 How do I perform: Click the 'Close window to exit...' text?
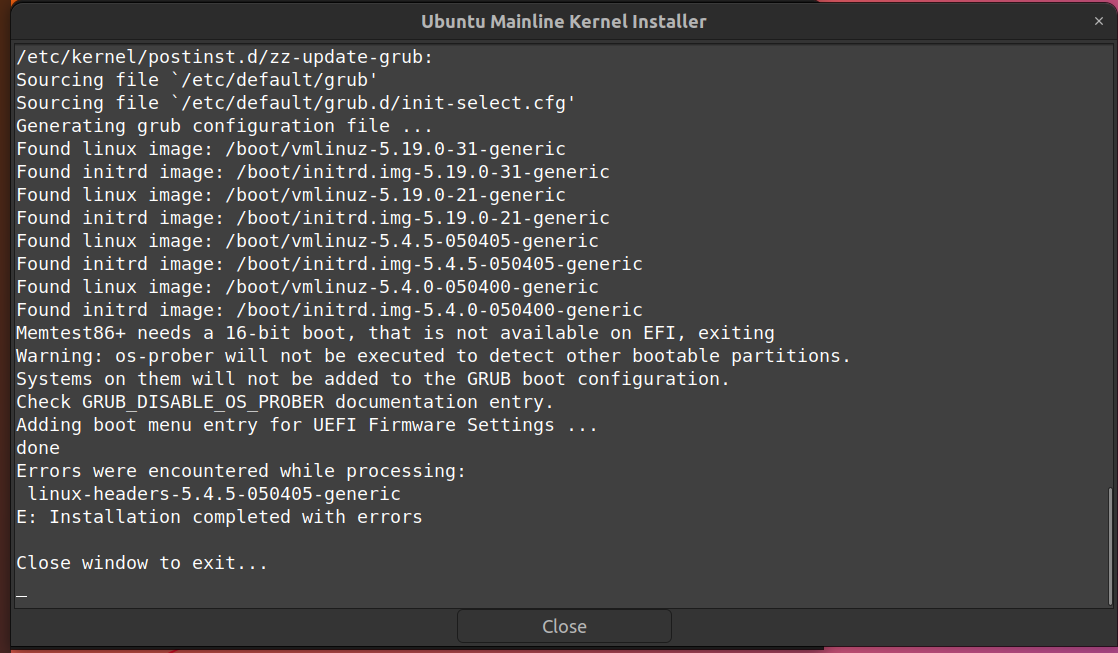(142, 563)
